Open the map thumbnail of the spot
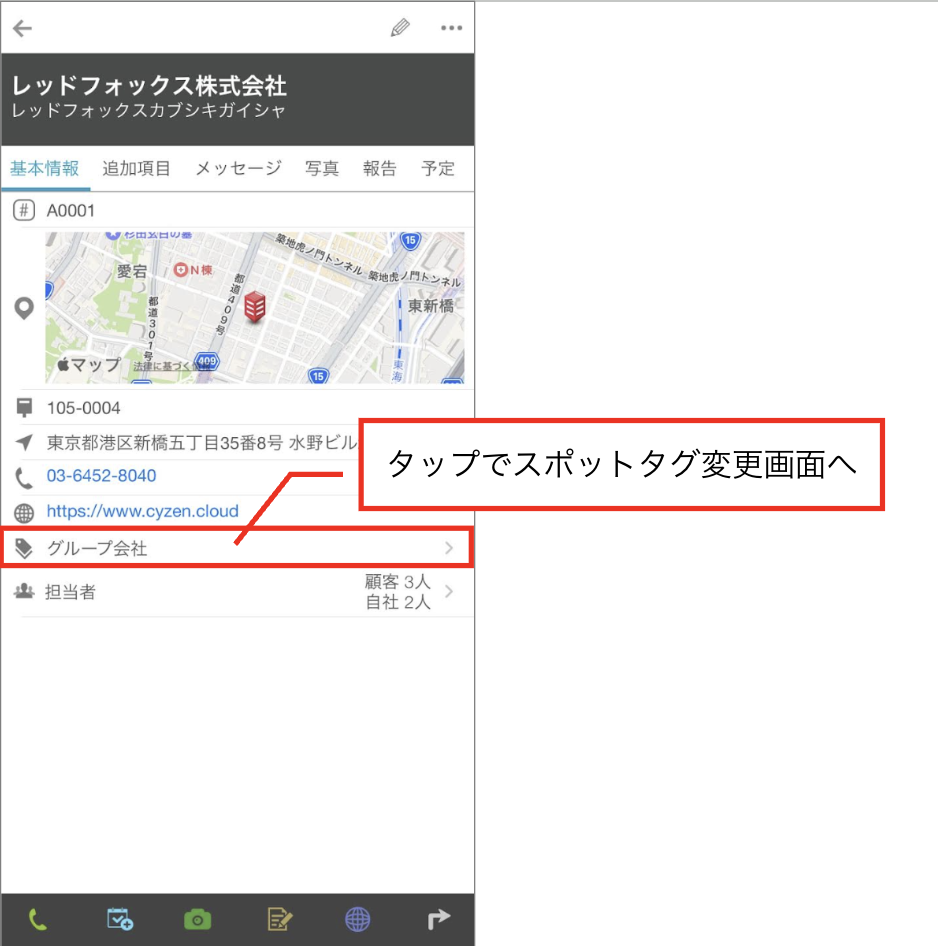 (255, 308)
